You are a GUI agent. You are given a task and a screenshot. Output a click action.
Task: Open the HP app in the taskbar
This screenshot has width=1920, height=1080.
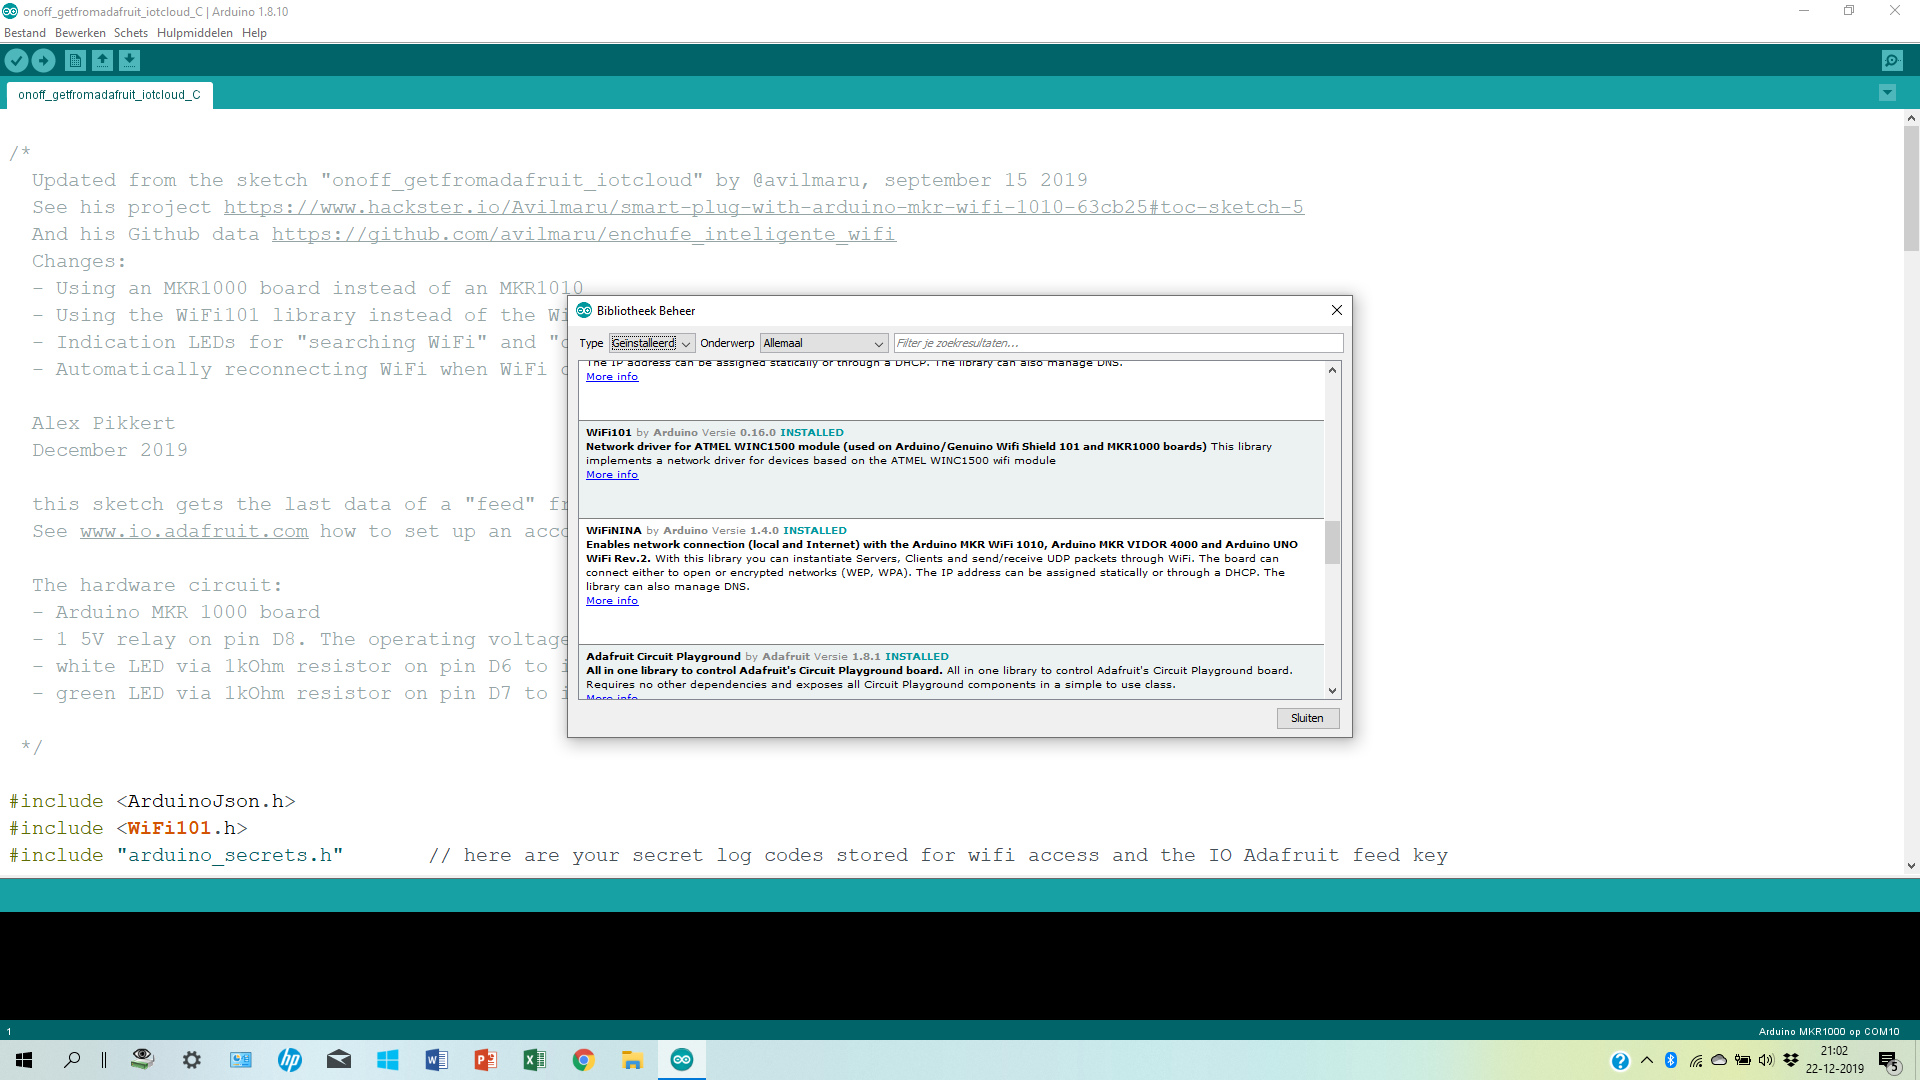290,1060
